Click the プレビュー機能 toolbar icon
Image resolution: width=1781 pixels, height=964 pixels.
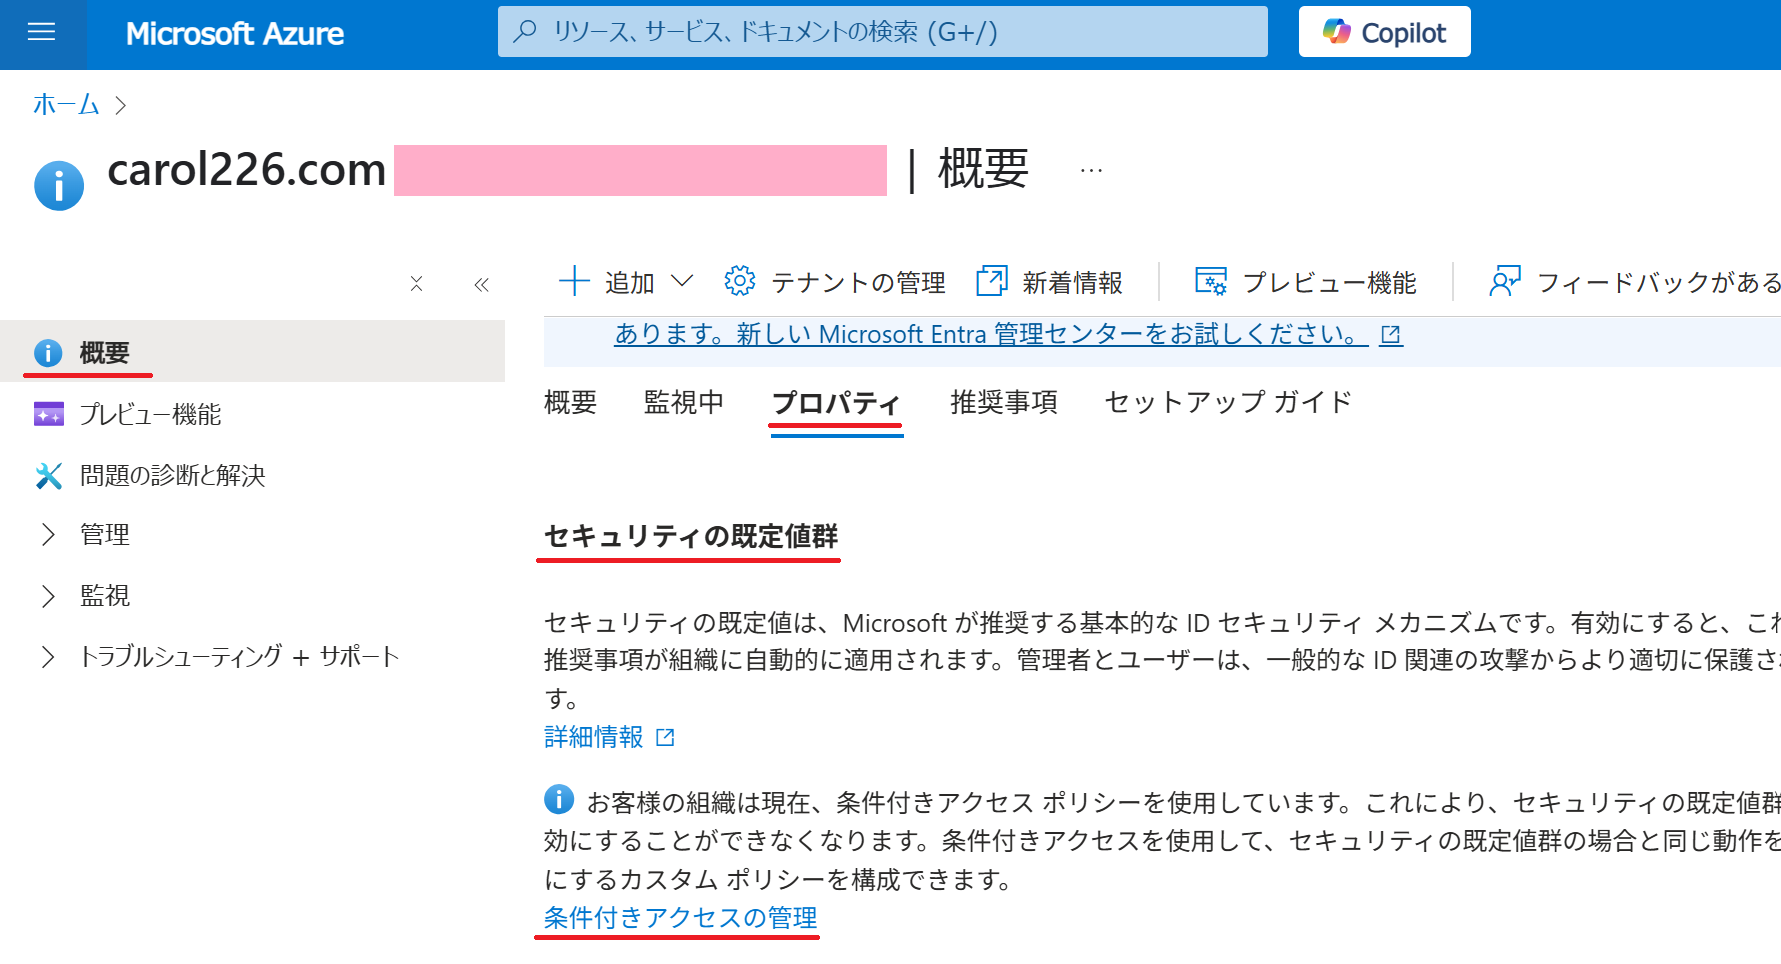pyautogui.click(x=1211, y=282)
